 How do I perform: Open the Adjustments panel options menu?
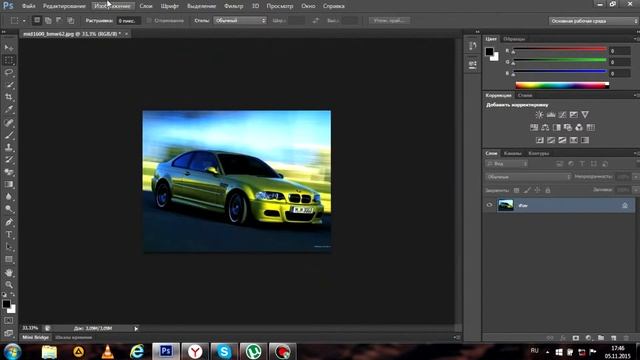(636, 95)
